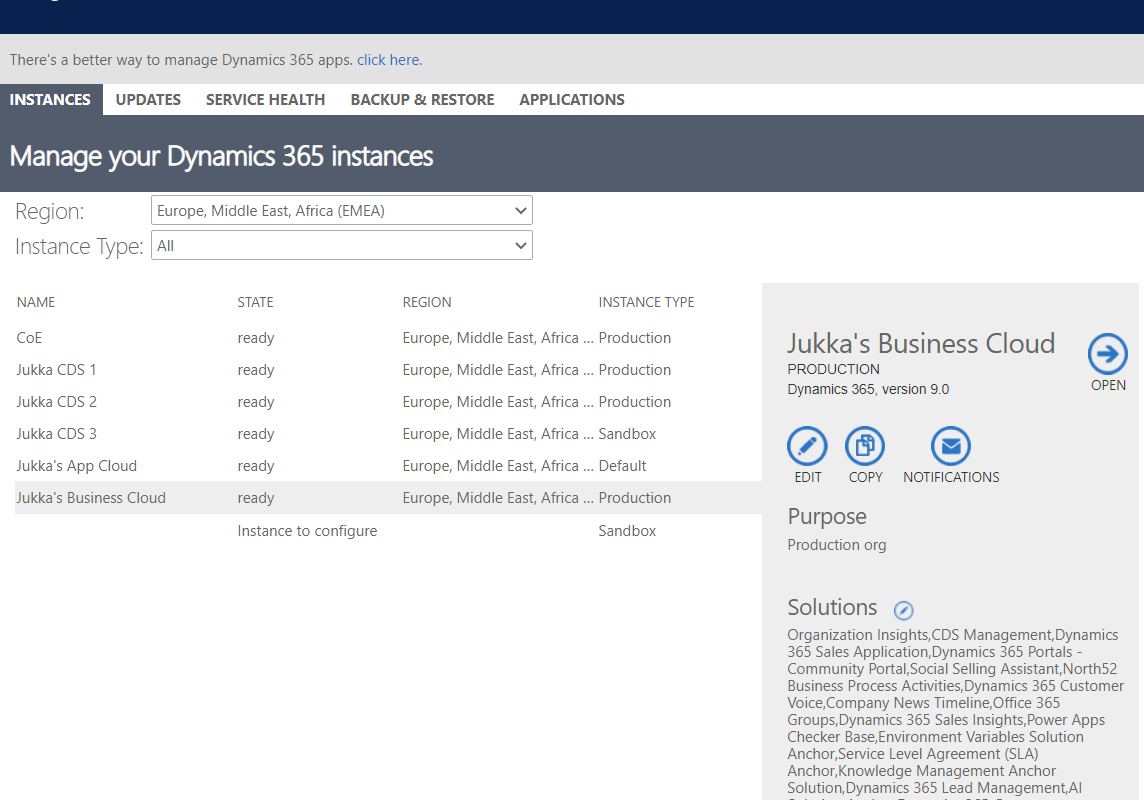Click the region cell of Jukka CDS 2
Viewport: 1144px width, 800px height.
(x=498, y=402)
